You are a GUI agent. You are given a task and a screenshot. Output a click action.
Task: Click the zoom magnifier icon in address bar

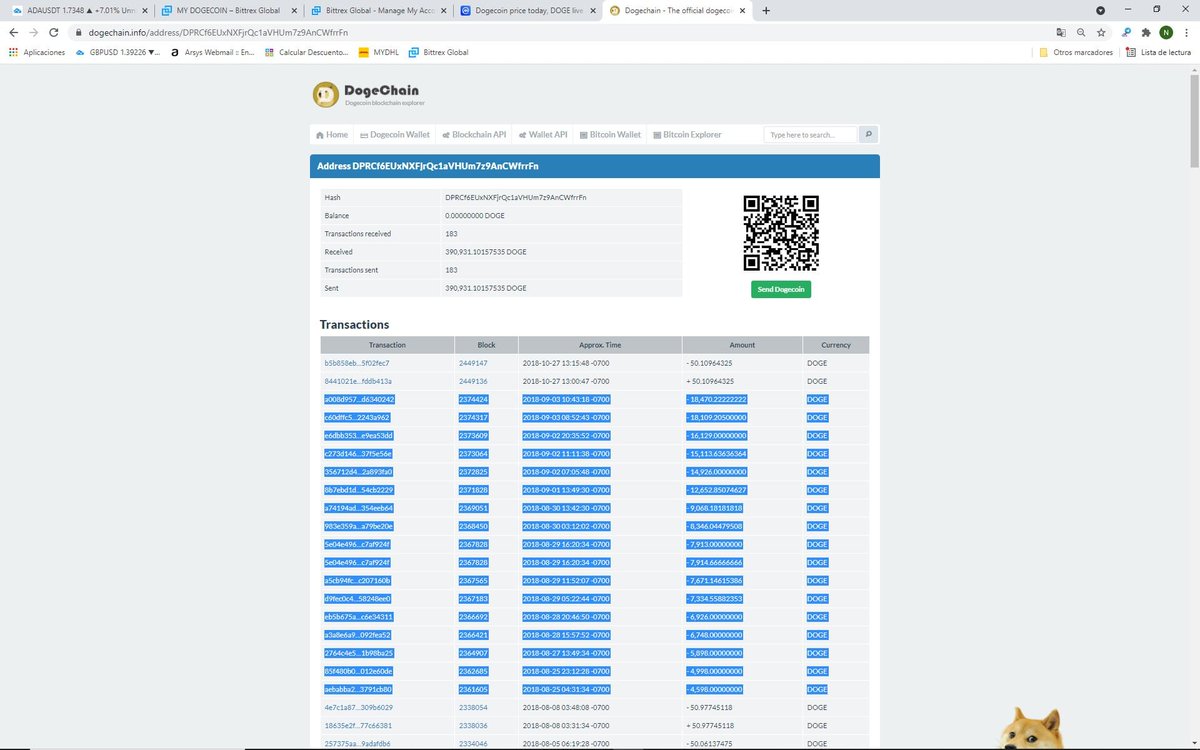(1081, 32)
